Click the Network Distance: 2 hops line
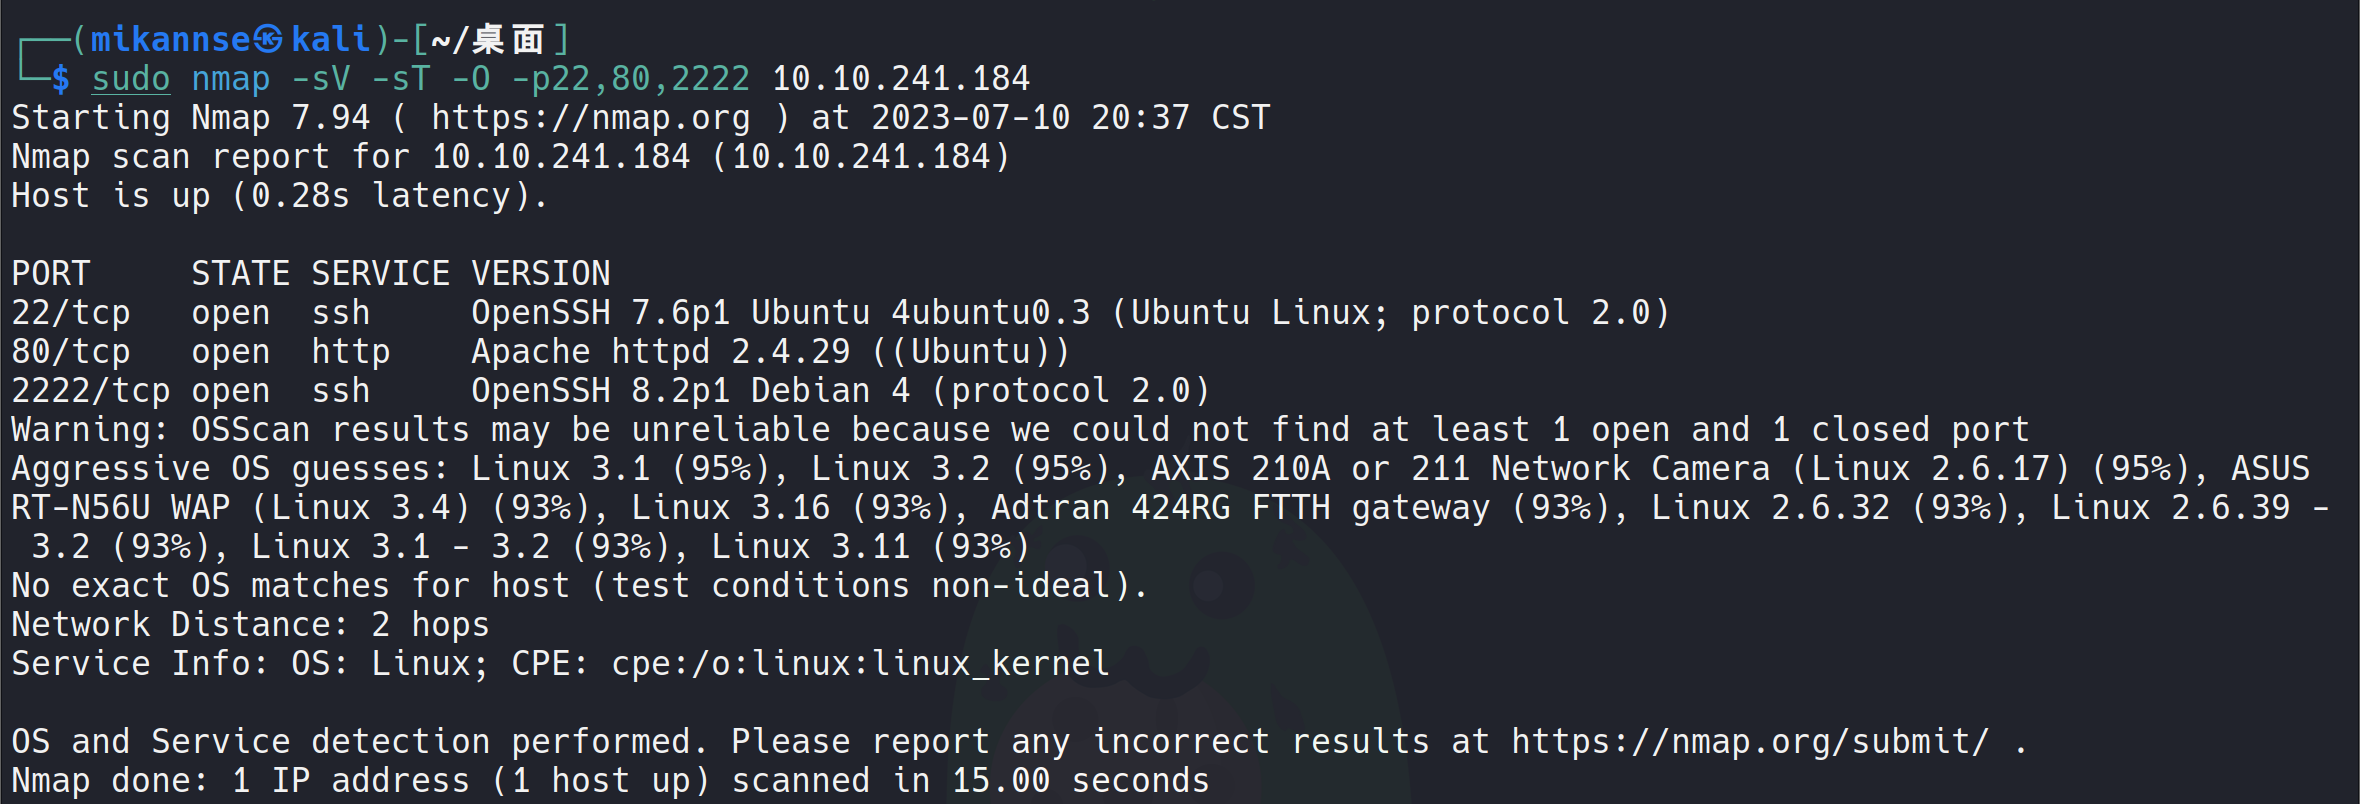Screen dimensions: 2360x804 point(250,625)
